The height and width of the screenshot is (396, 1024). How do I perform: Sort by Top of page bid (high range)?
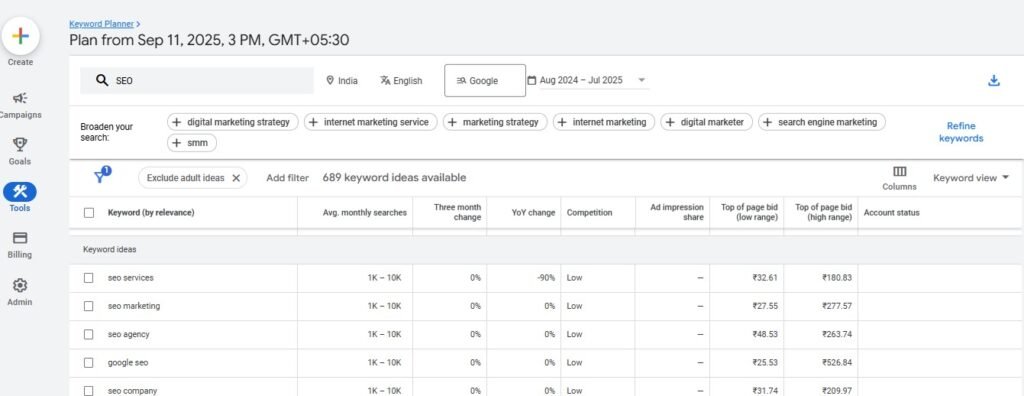click(824, 212)
